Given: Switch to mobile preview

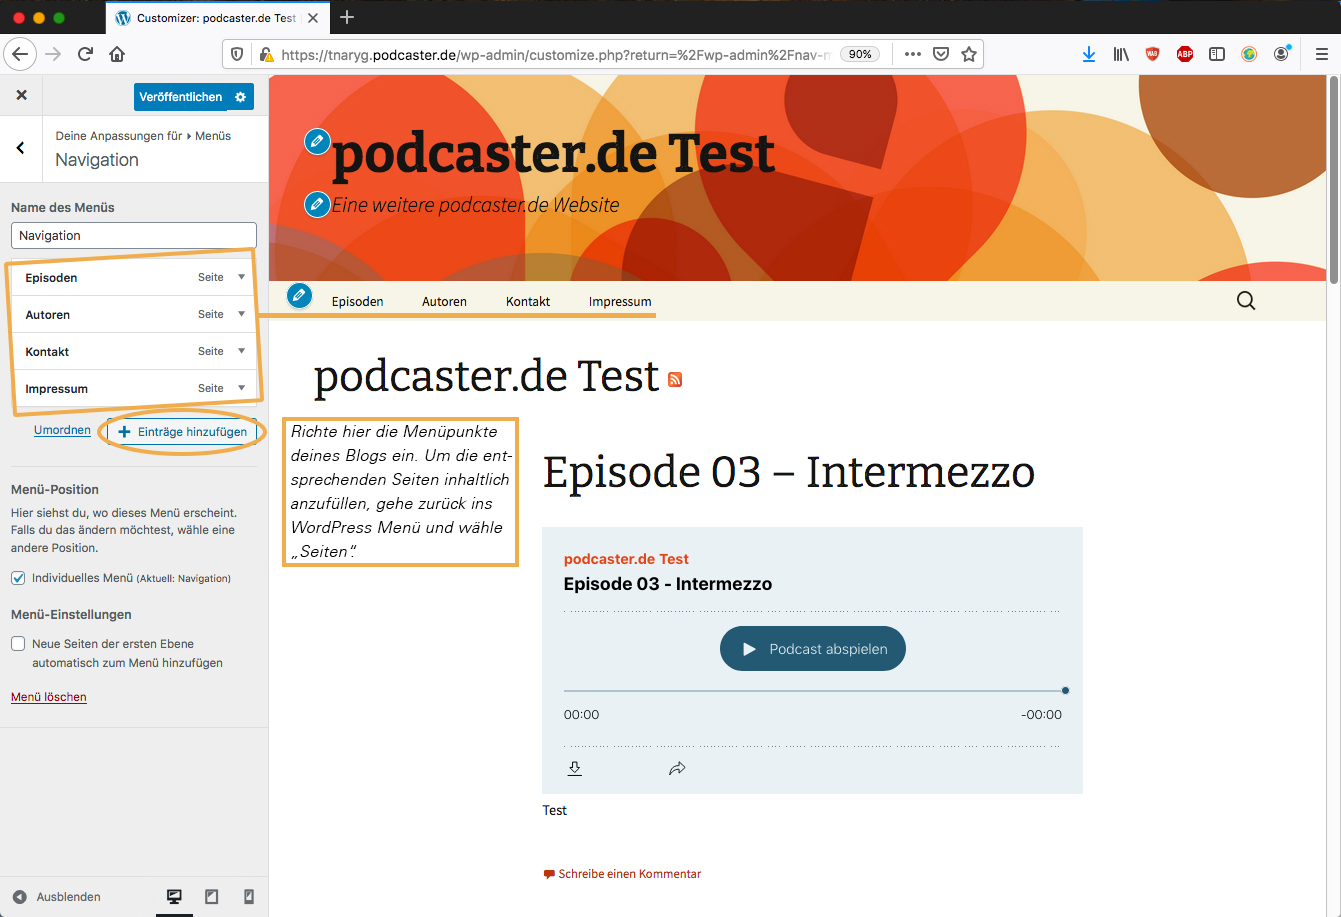Looking at the screenshot, I should [249, 897].
